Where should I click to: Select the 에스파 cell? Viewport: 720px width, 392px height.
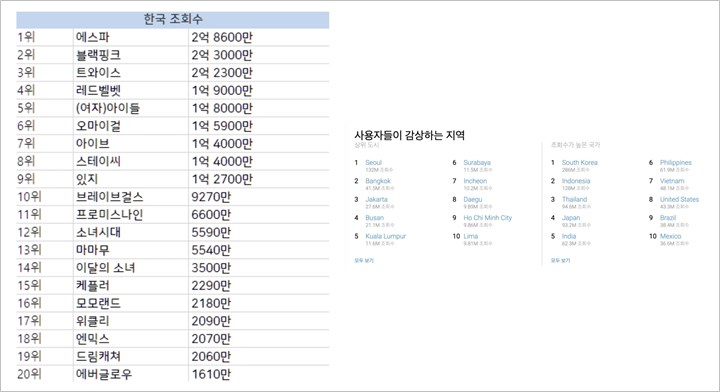tap(131, 37)
